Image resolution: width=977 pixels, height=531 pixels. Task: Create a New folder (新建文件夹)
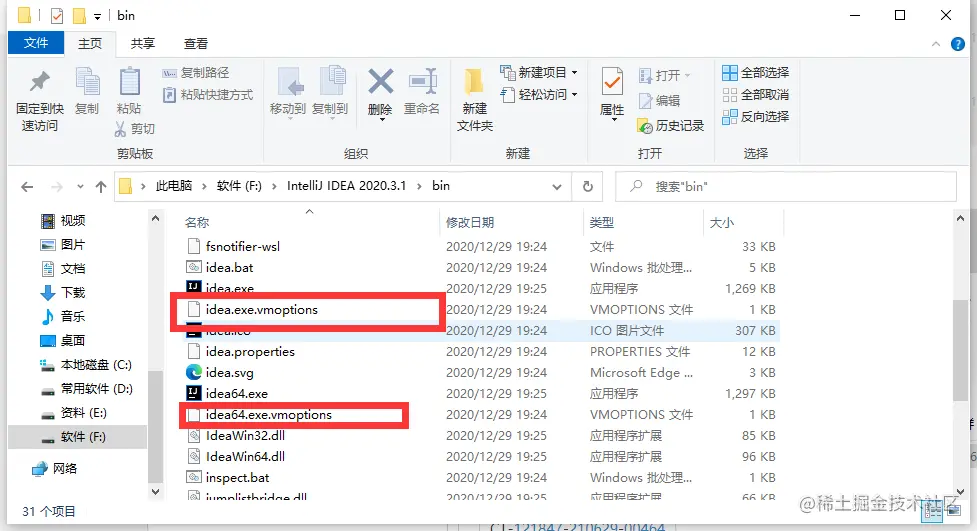pyautogui.click(x=475, y=100)
